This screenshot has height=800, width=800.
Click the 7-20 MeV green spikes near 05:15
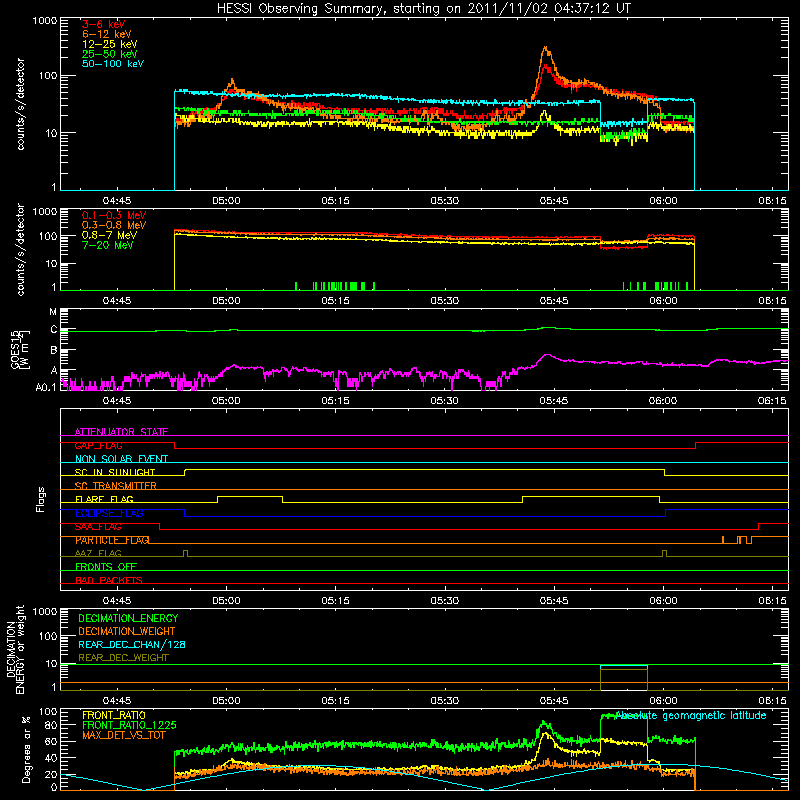coord(336,286)
